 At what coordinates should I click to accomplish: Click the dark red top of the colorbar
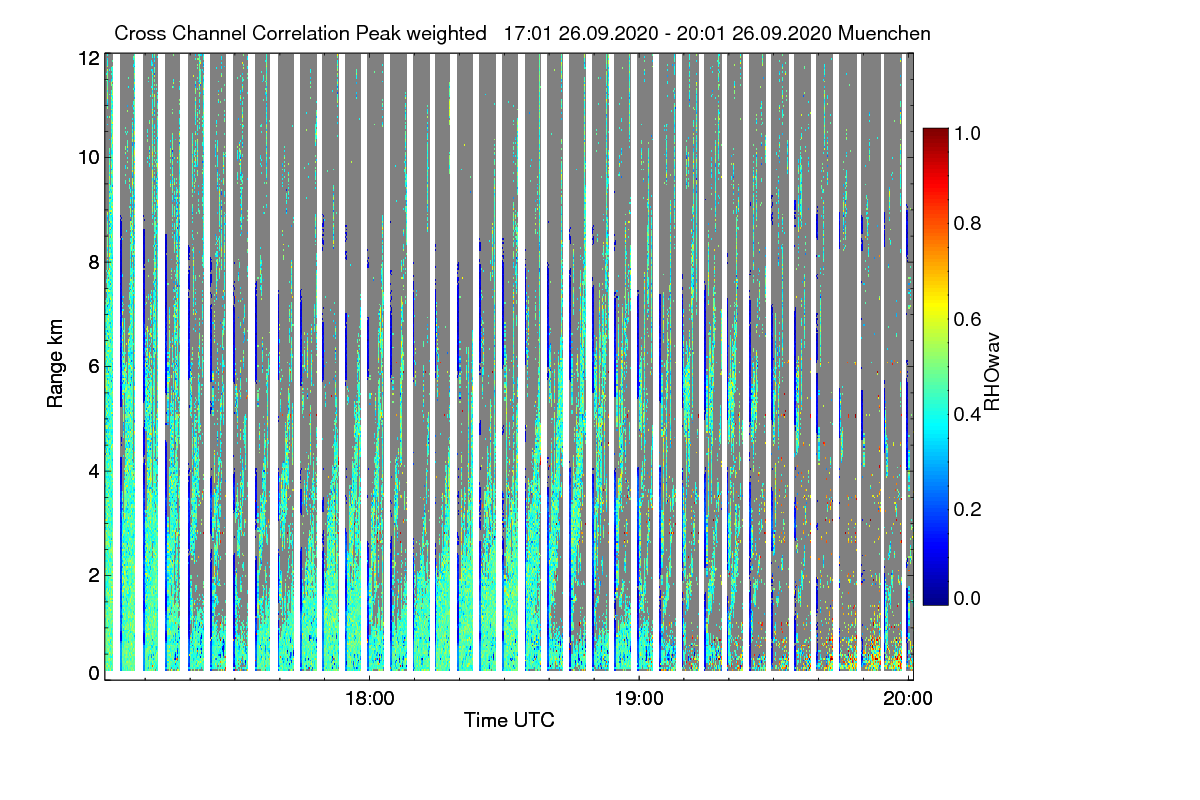935,135
